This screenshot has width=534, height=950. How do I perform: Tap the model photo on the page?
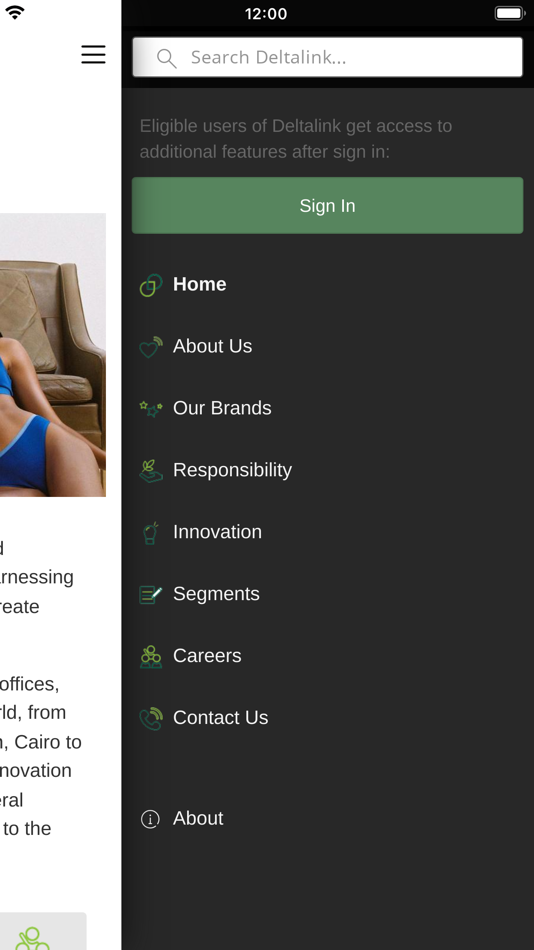pos(53,354)
